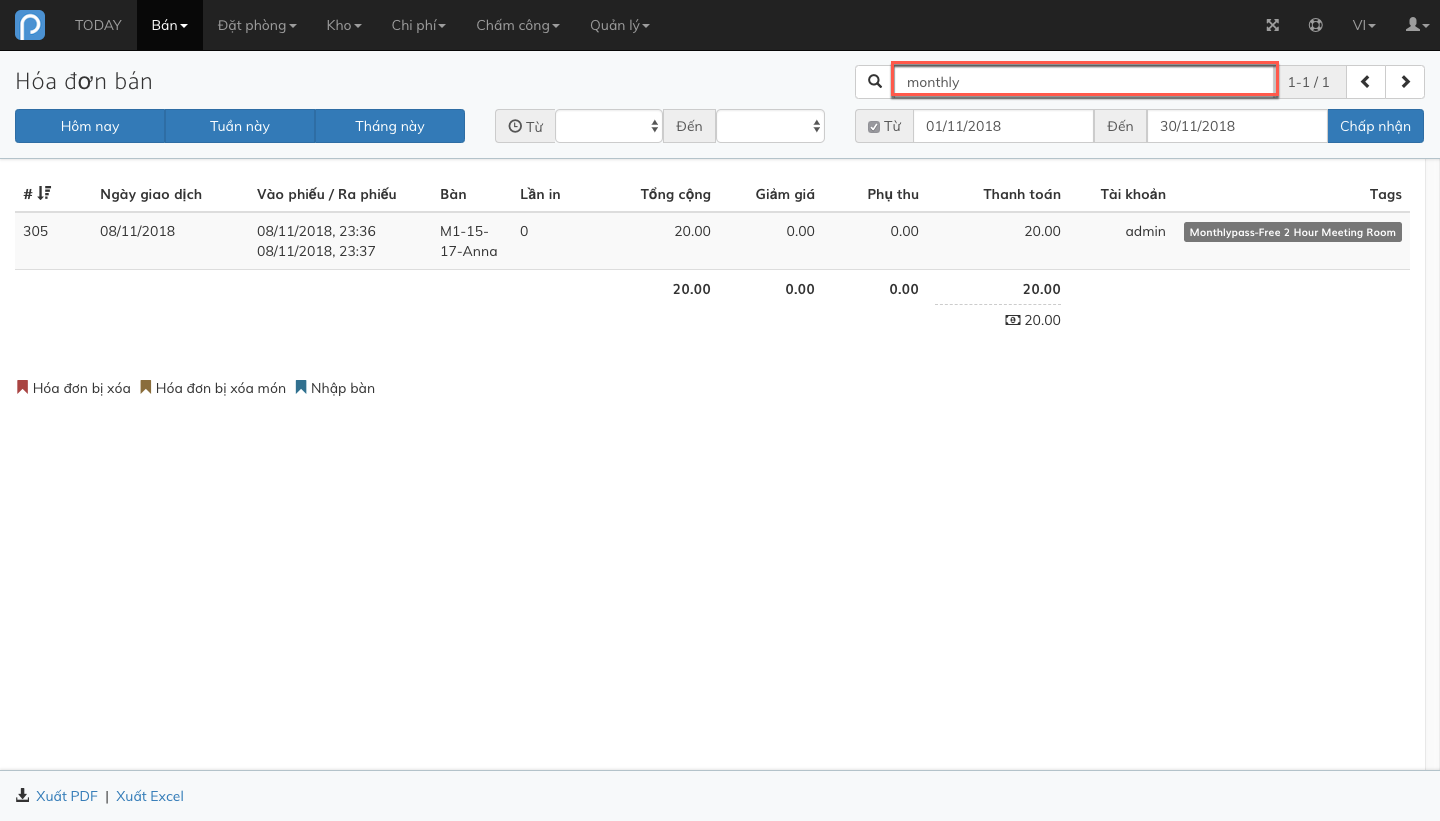Export the list via Xuất Excel

150,796
